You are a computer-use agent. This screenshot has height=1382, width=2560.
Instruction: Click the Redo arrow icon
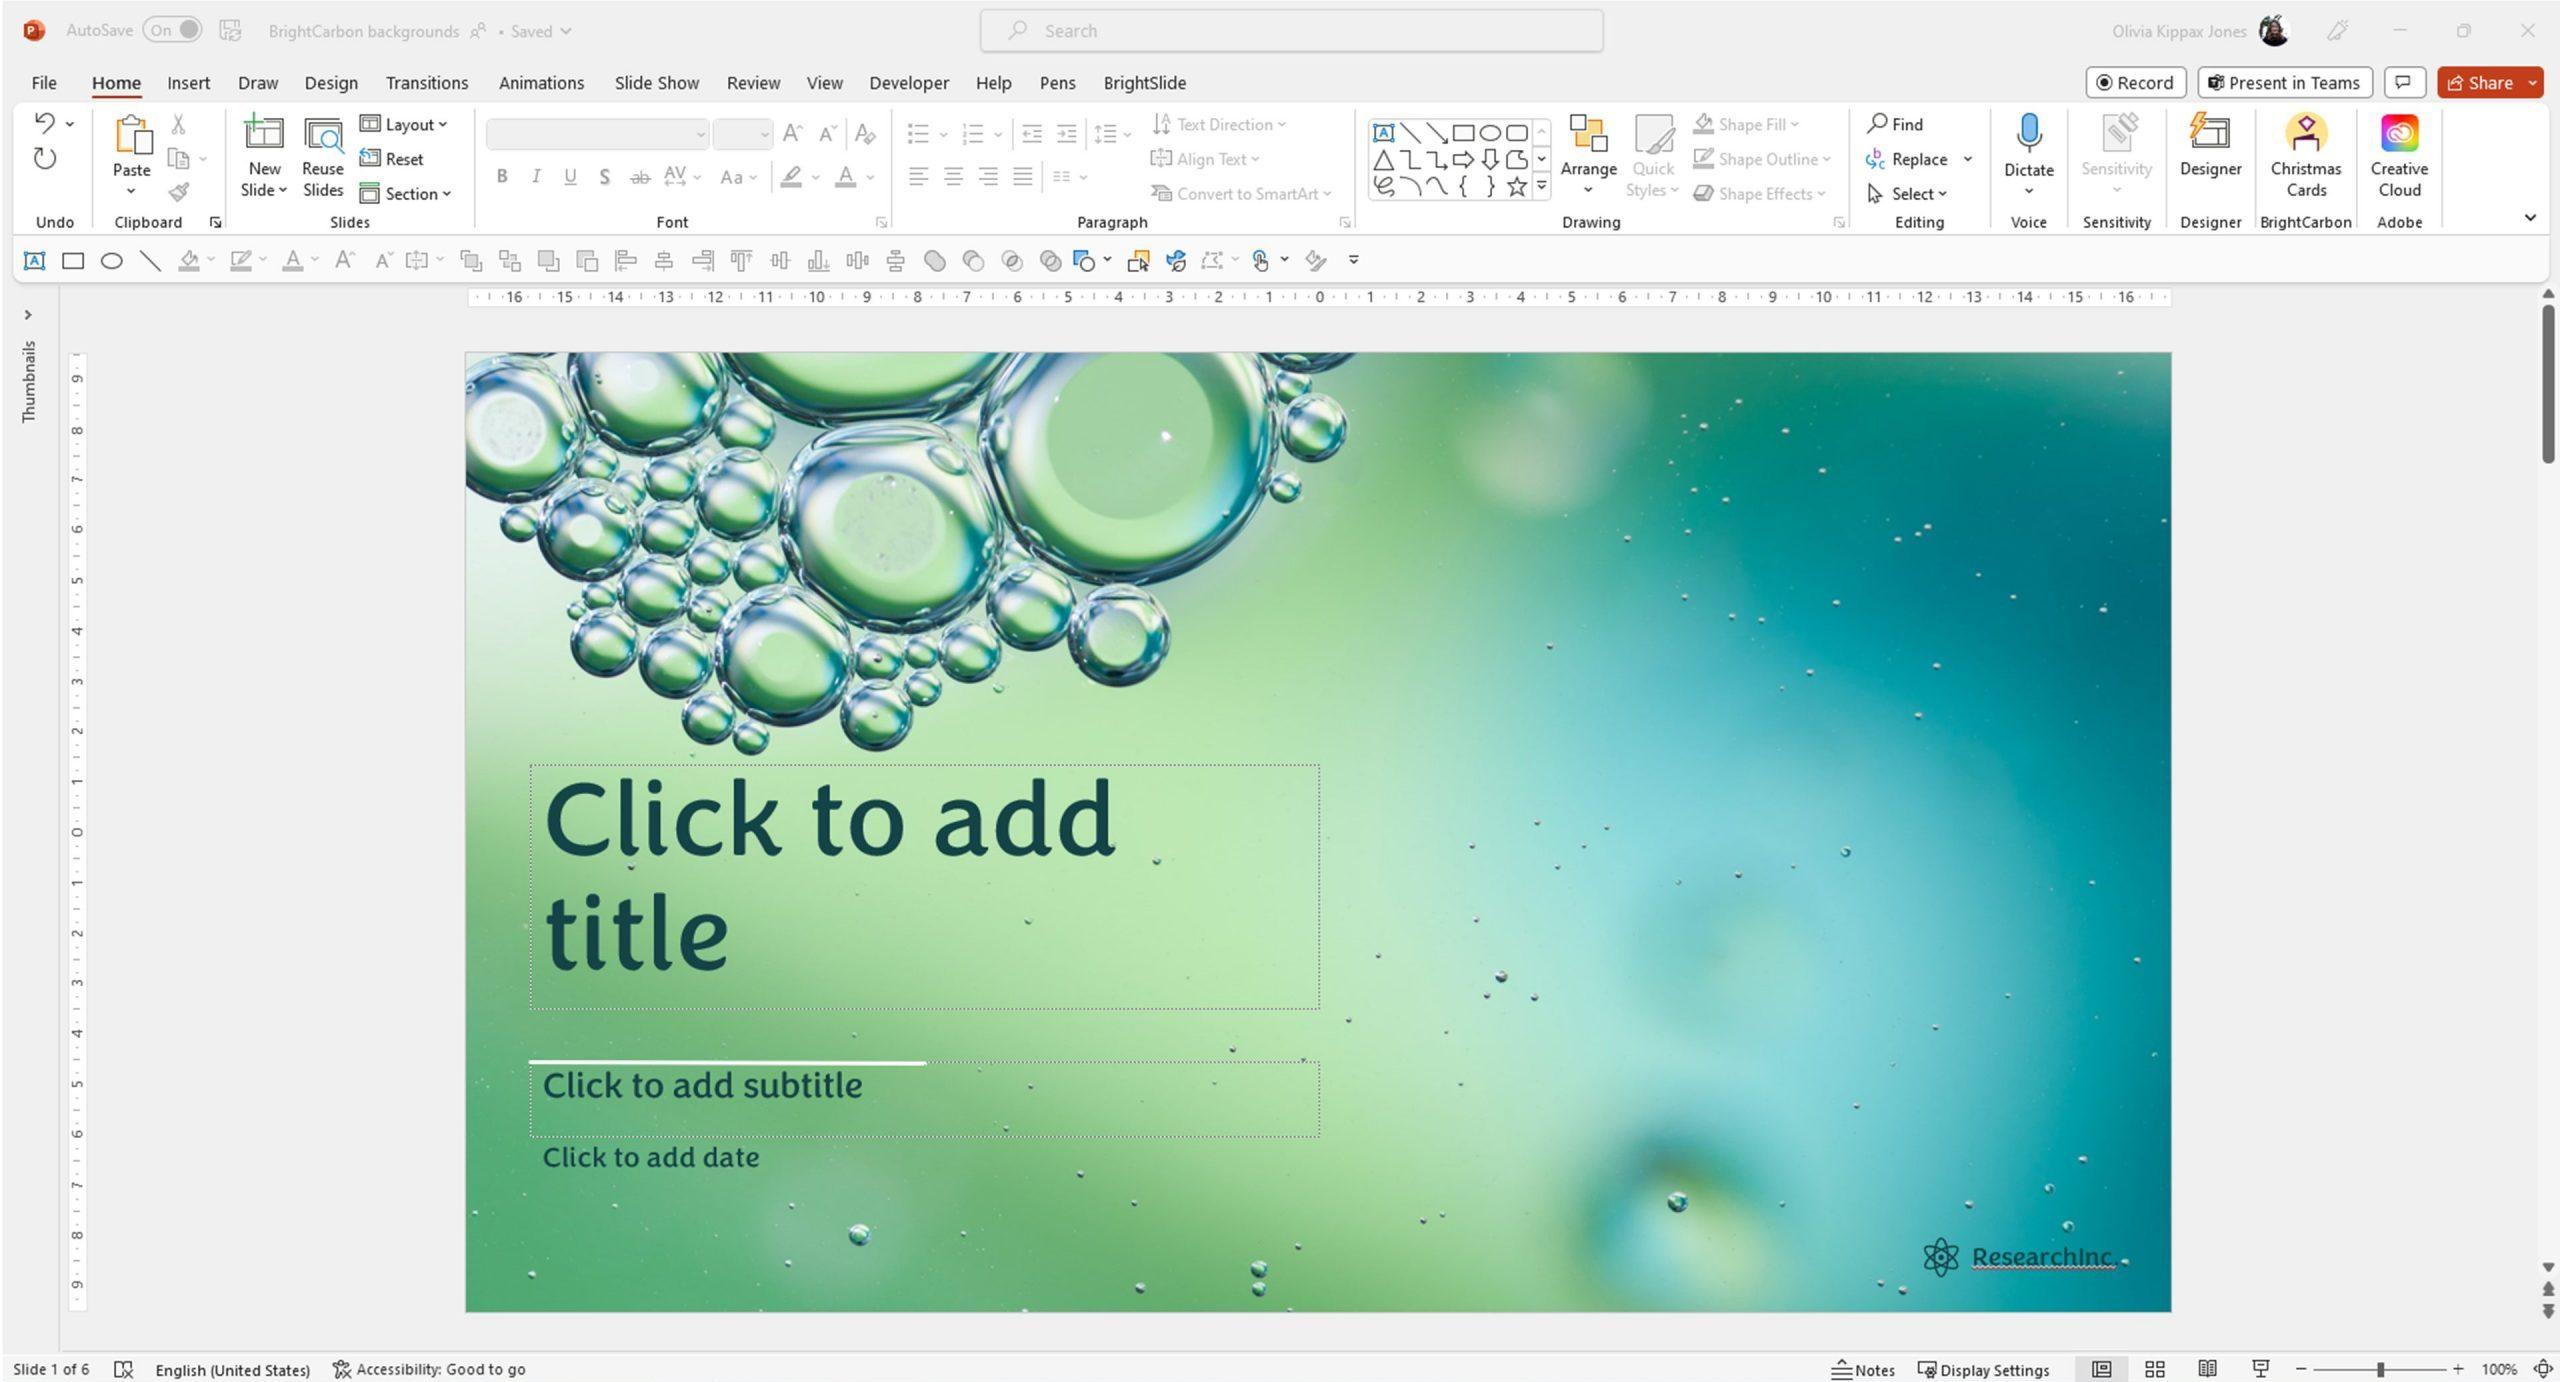pyautogui.click(x=44, y=159)
